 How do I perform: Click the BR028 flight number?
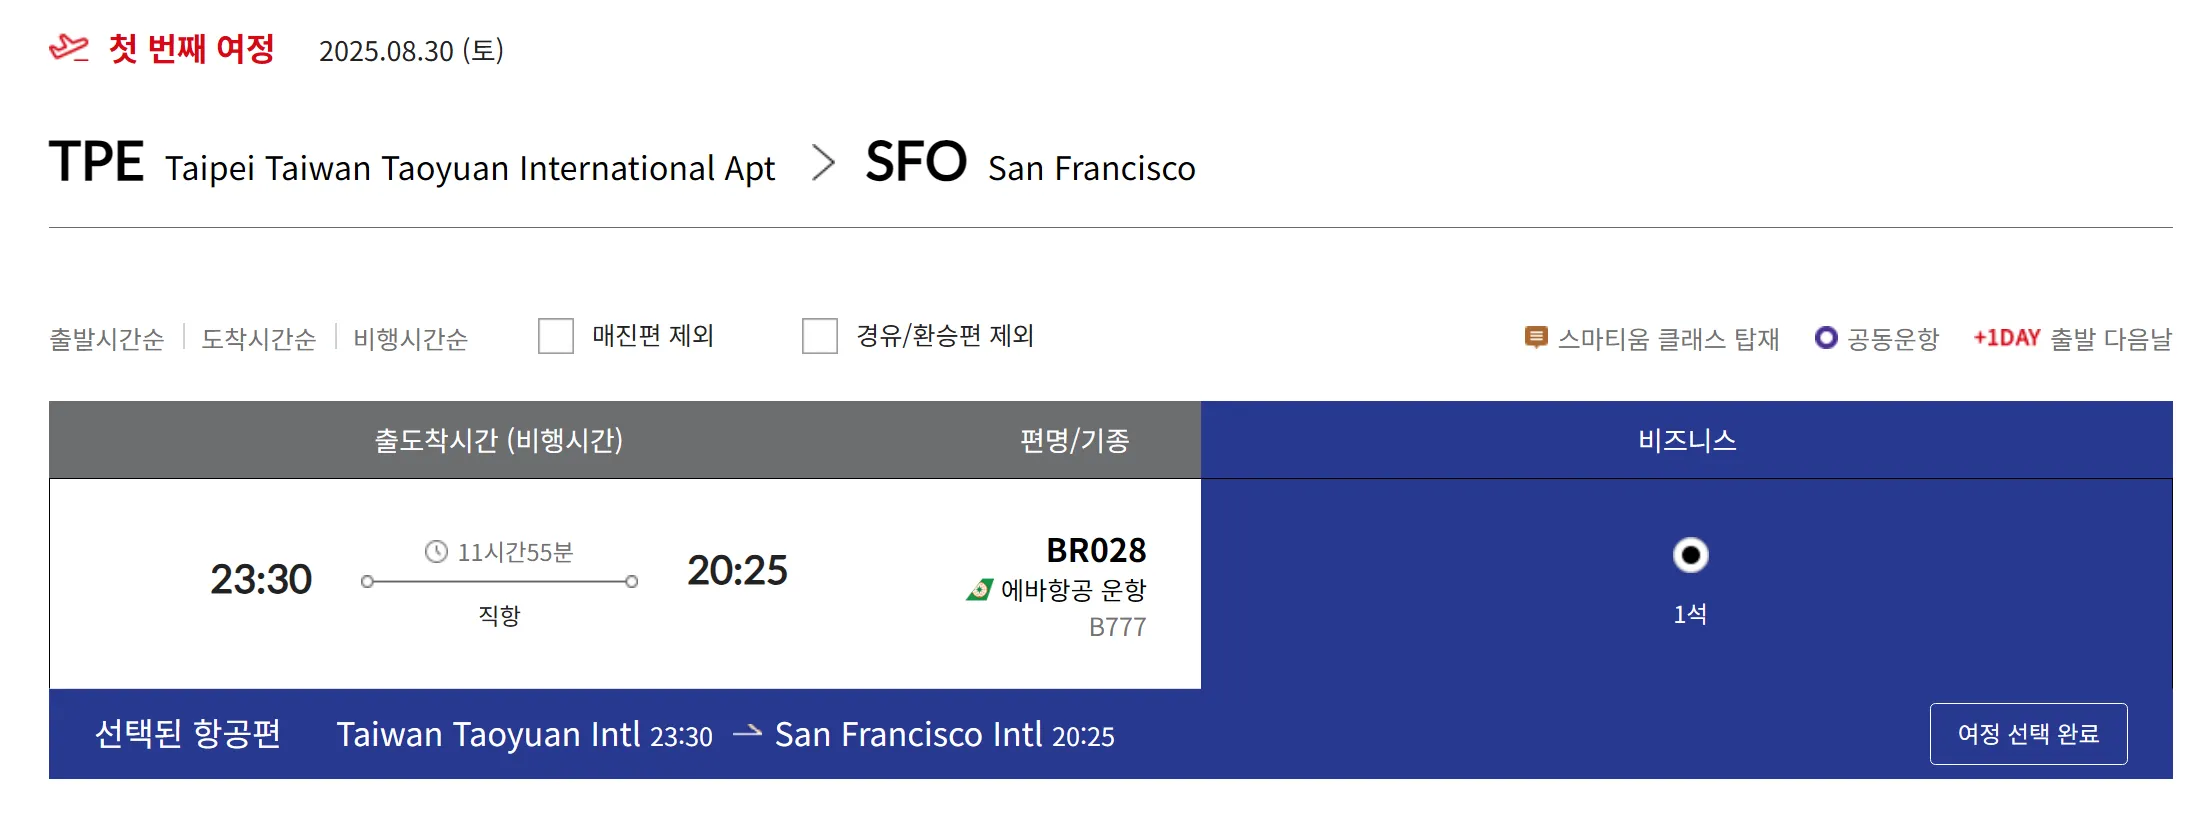coord(1096,550)
